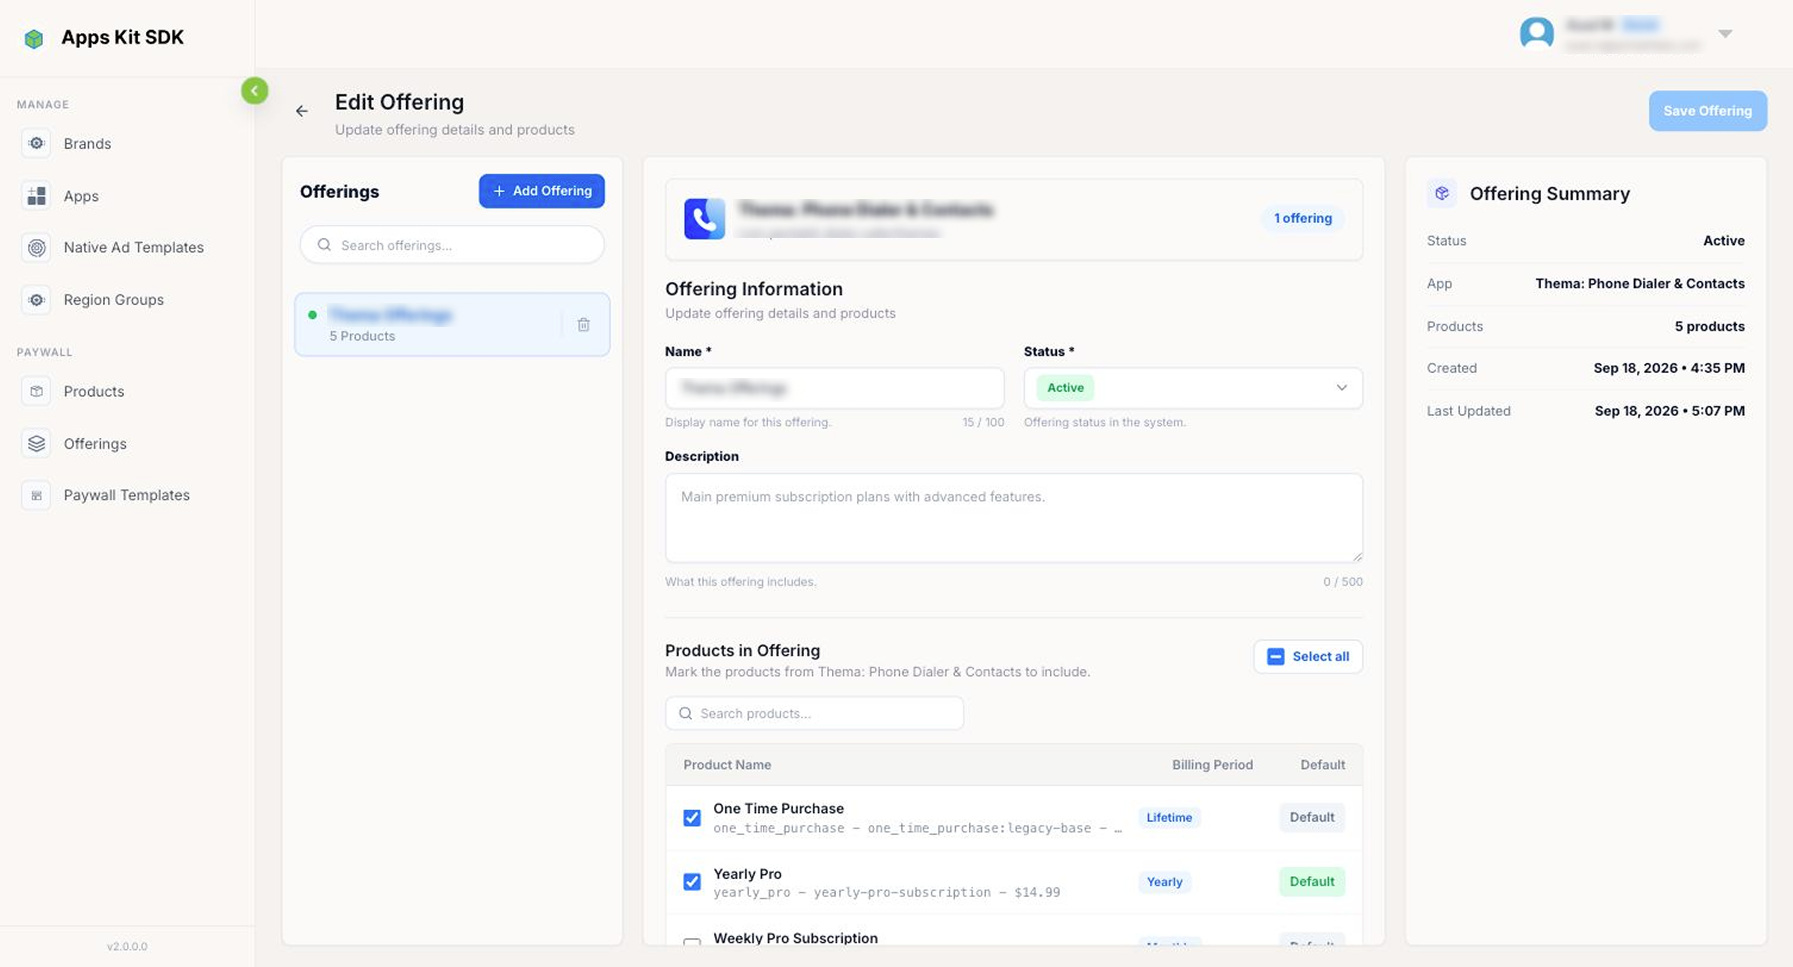1793x967 pixels.
Task: Open the Status dropdown showing Active
Action: point(1193,388)
